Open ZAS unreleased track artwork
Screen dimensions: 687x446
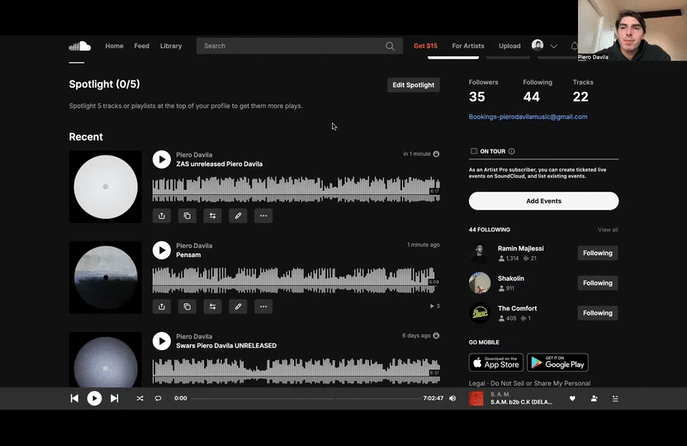coord(105,187)
